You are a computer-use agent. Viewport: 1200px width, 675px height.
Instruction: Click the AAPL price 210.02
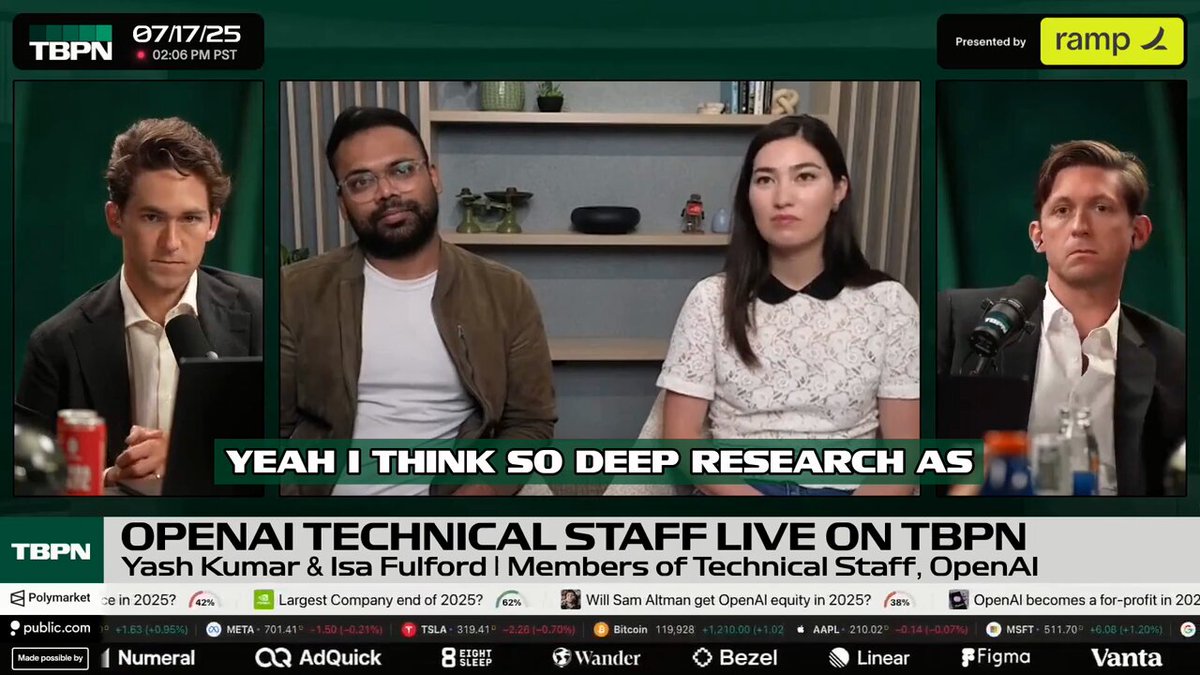pos(866,629)
